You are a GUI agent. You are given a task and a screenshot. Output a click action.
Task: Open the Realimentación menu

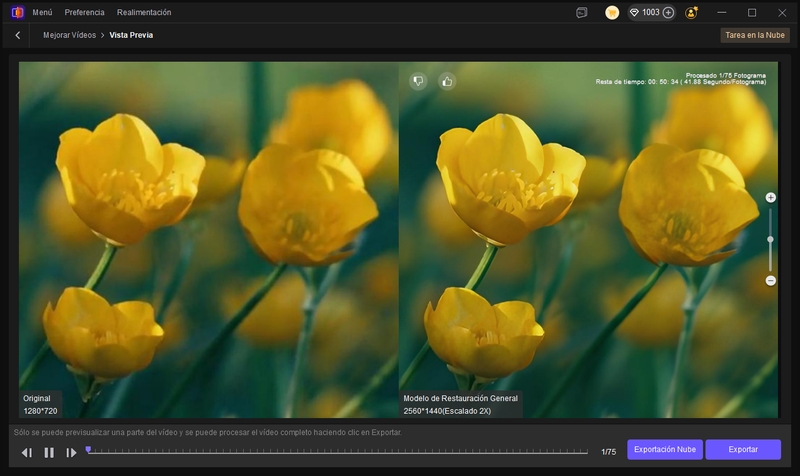144,12
